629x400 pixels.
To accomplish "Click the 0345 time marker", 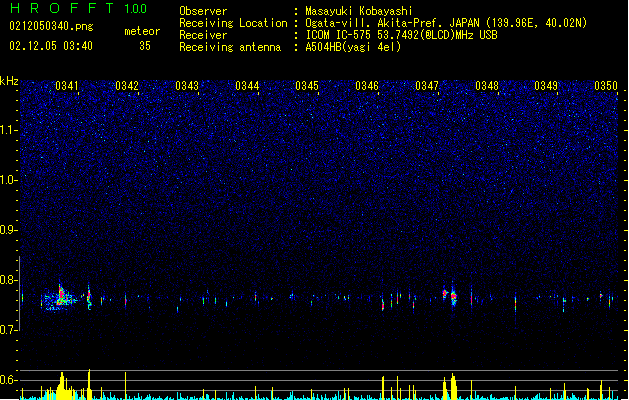I will click(x=307, y=86).
